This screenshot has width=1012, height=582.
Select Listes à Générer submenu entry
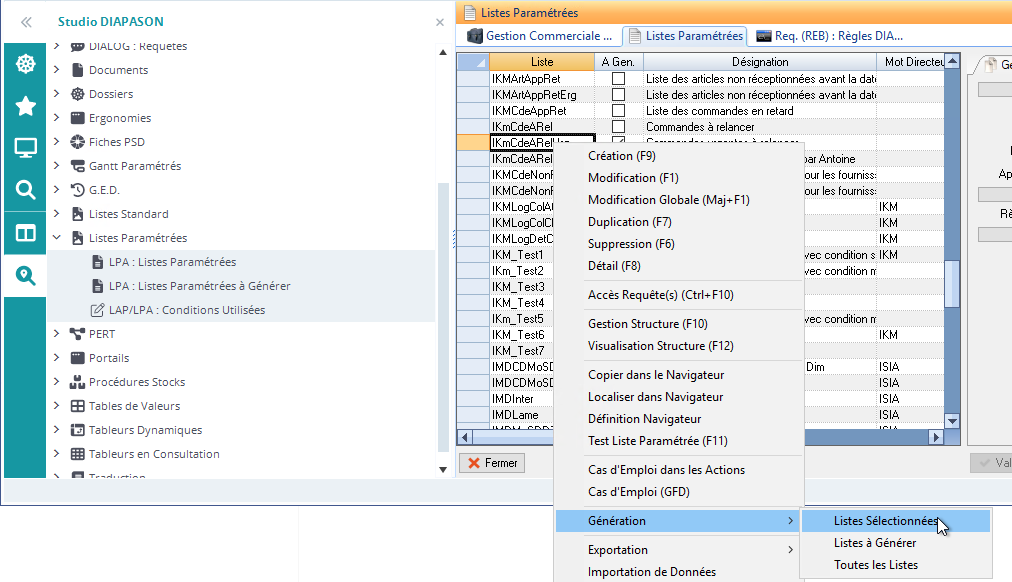point(874,543)
